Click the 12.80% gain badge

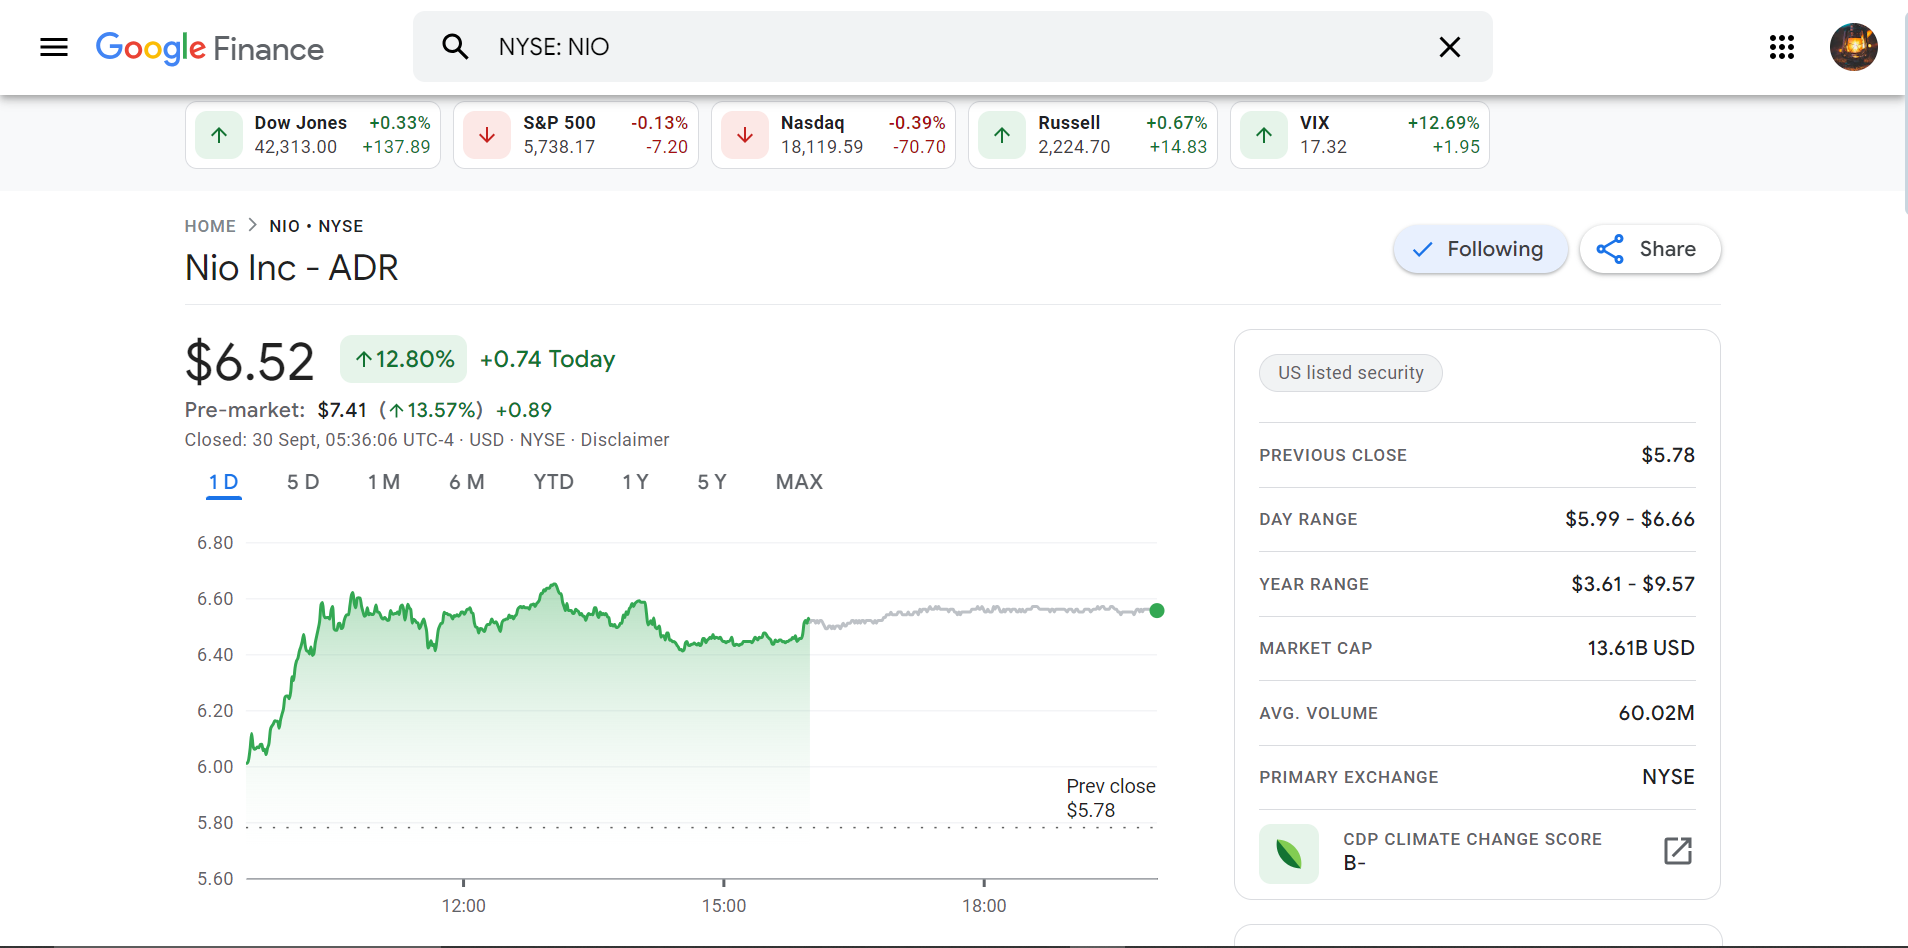(404, 359)
